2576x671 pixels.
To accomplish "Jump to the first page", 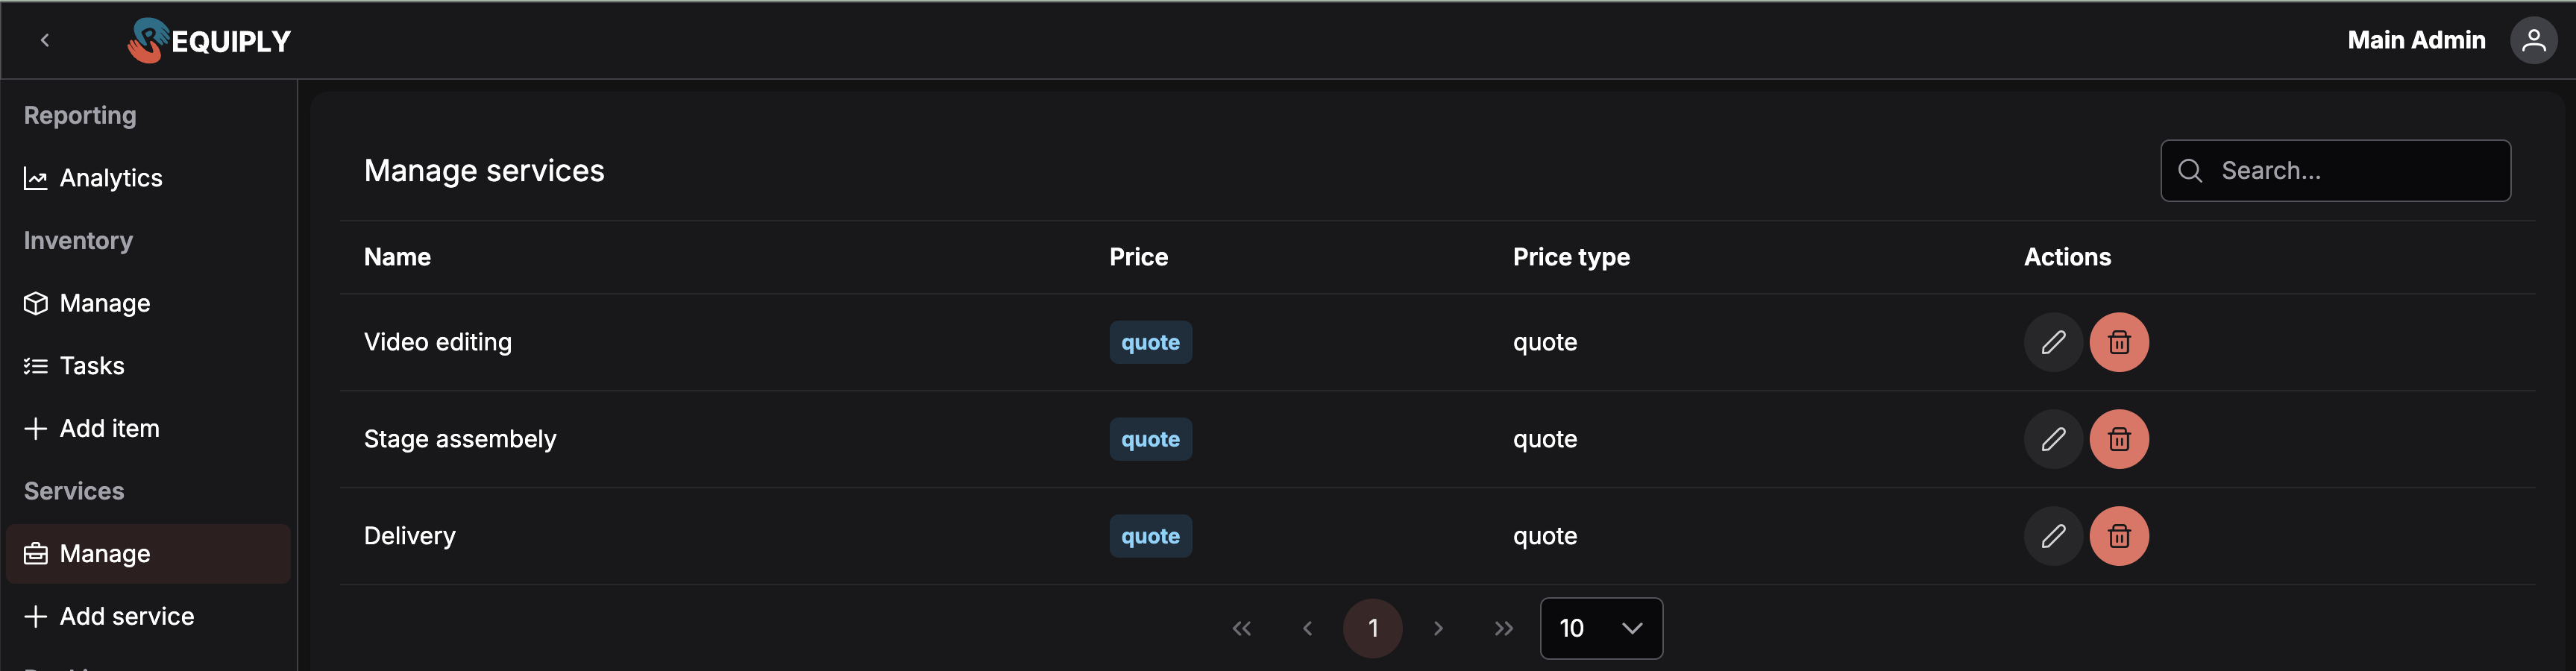I will click(1242, 629).
